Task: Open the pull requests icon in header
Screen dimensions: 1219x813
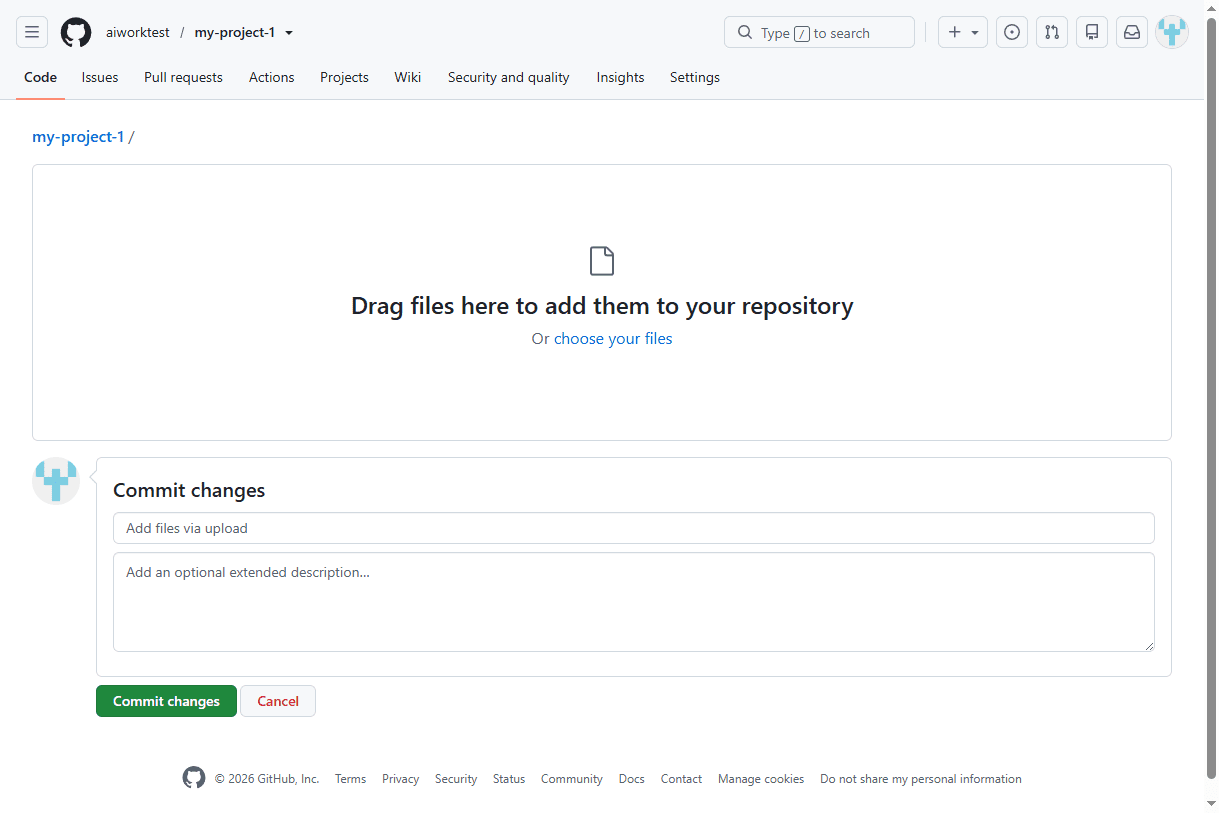Action: pos(1052,32)
